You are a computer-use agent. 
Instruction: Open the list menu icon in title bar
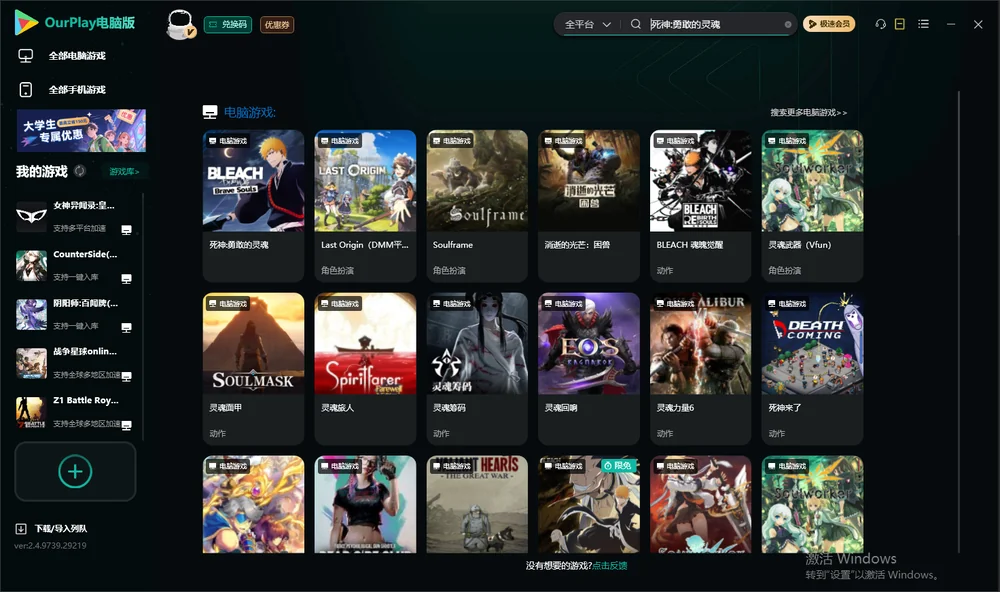pos(923,24)
